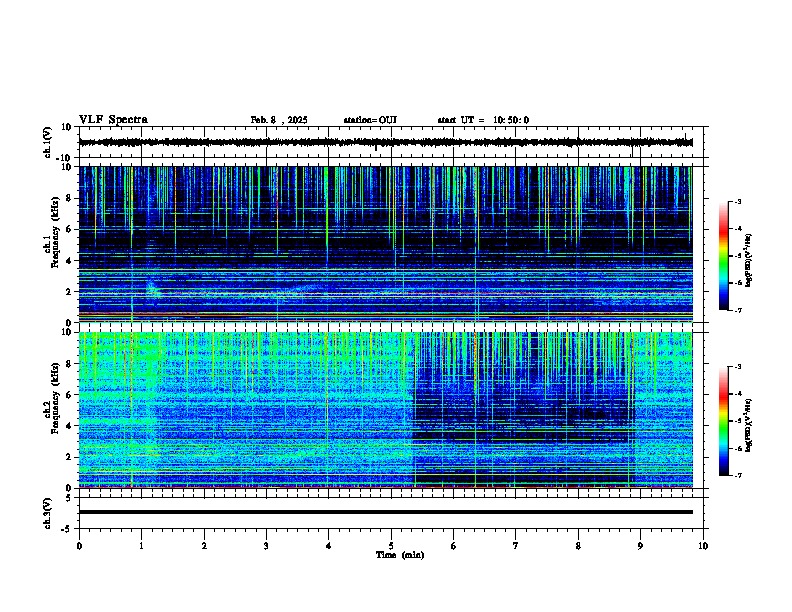
Task: Click the "-3" label on ch.2 colorbar
Action: (x=738, y=367)
